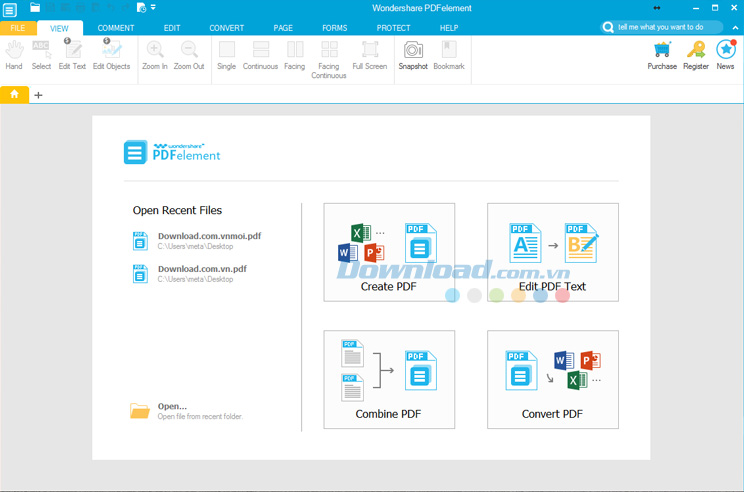The height and width of the screenshot is (492, 744).
Task: Switch to Facing page layout
Action: click(x=295, y=56)
